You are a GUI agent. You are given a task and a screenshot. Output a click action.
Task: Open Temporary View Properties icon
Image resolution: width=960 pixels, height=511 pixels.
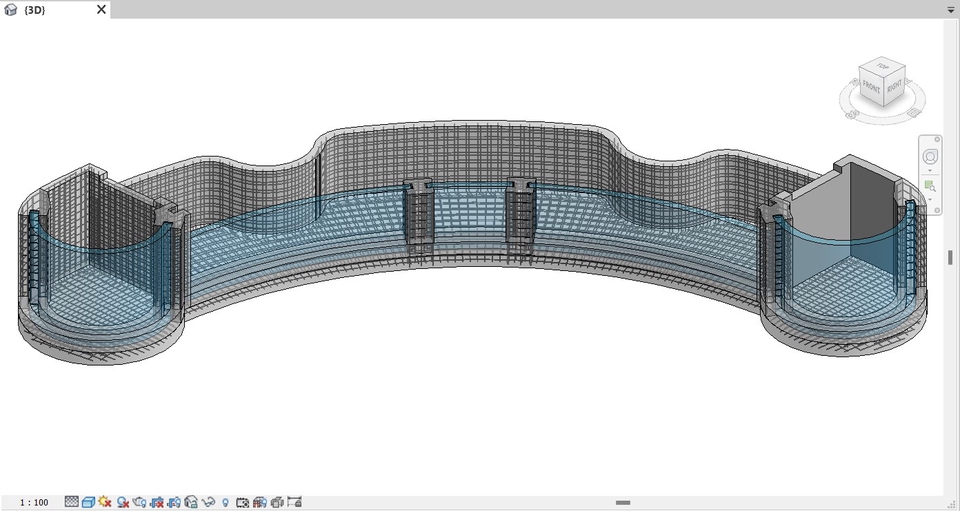[242, 502]
